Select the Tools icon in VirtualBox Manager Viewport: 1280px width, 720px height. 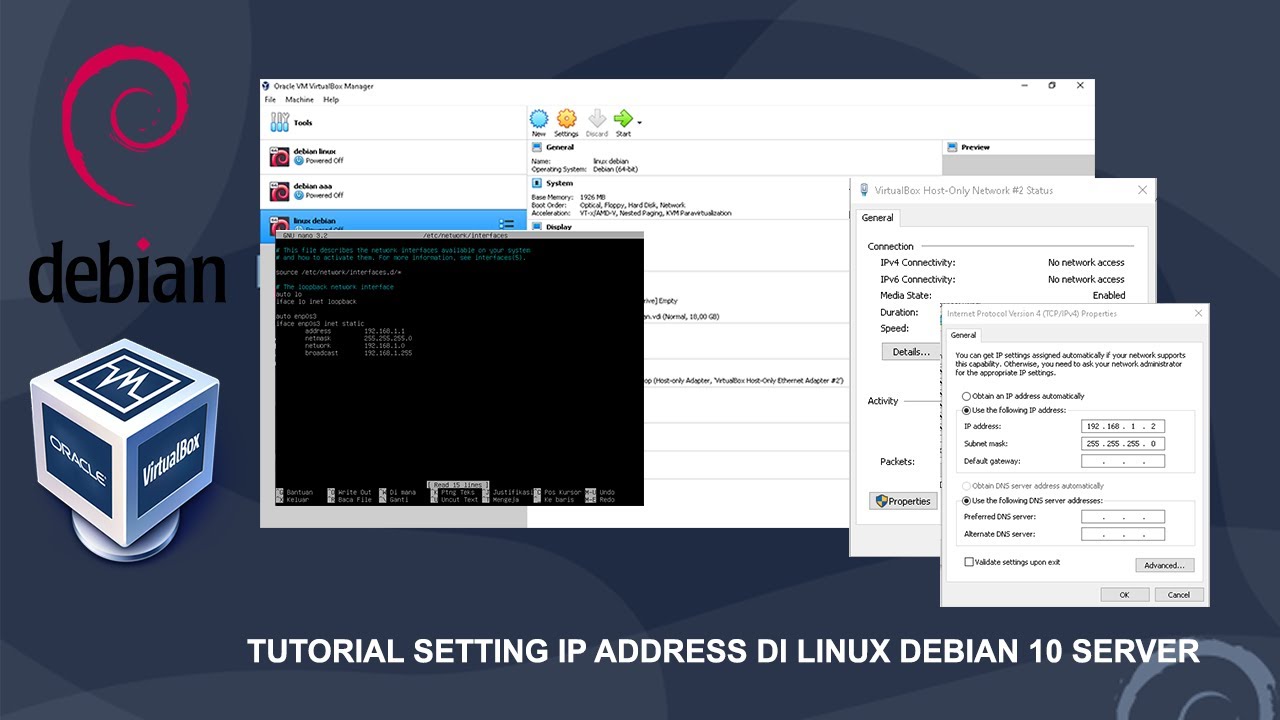point(279,122)
